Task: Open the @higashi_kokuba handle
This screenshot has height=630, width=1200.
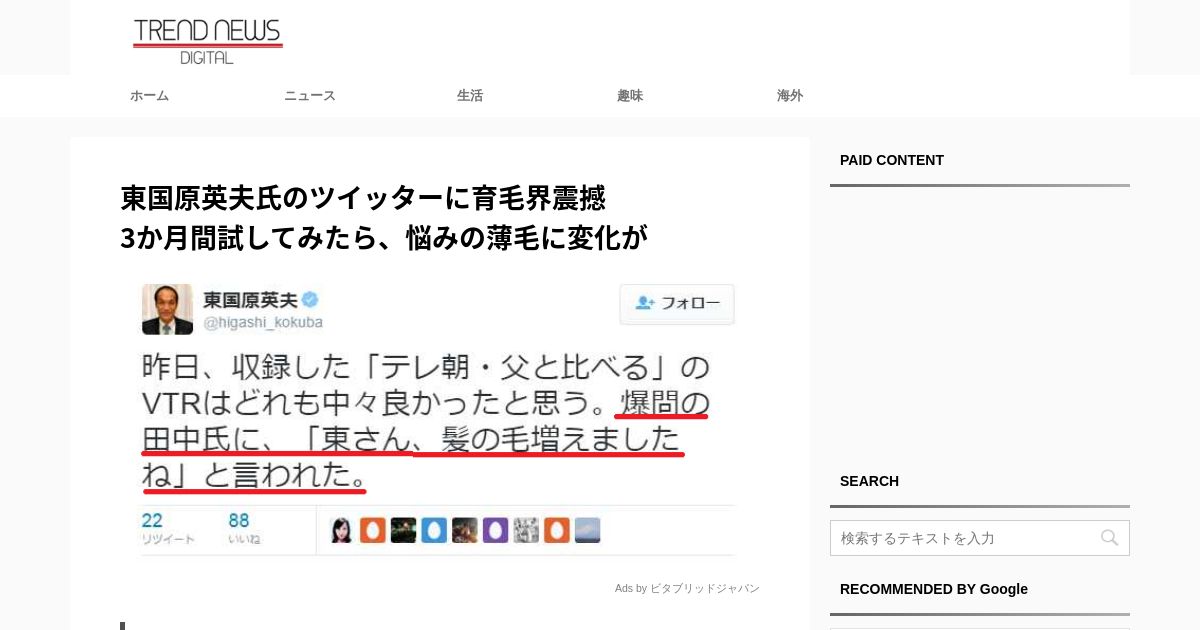Action: 263,323
